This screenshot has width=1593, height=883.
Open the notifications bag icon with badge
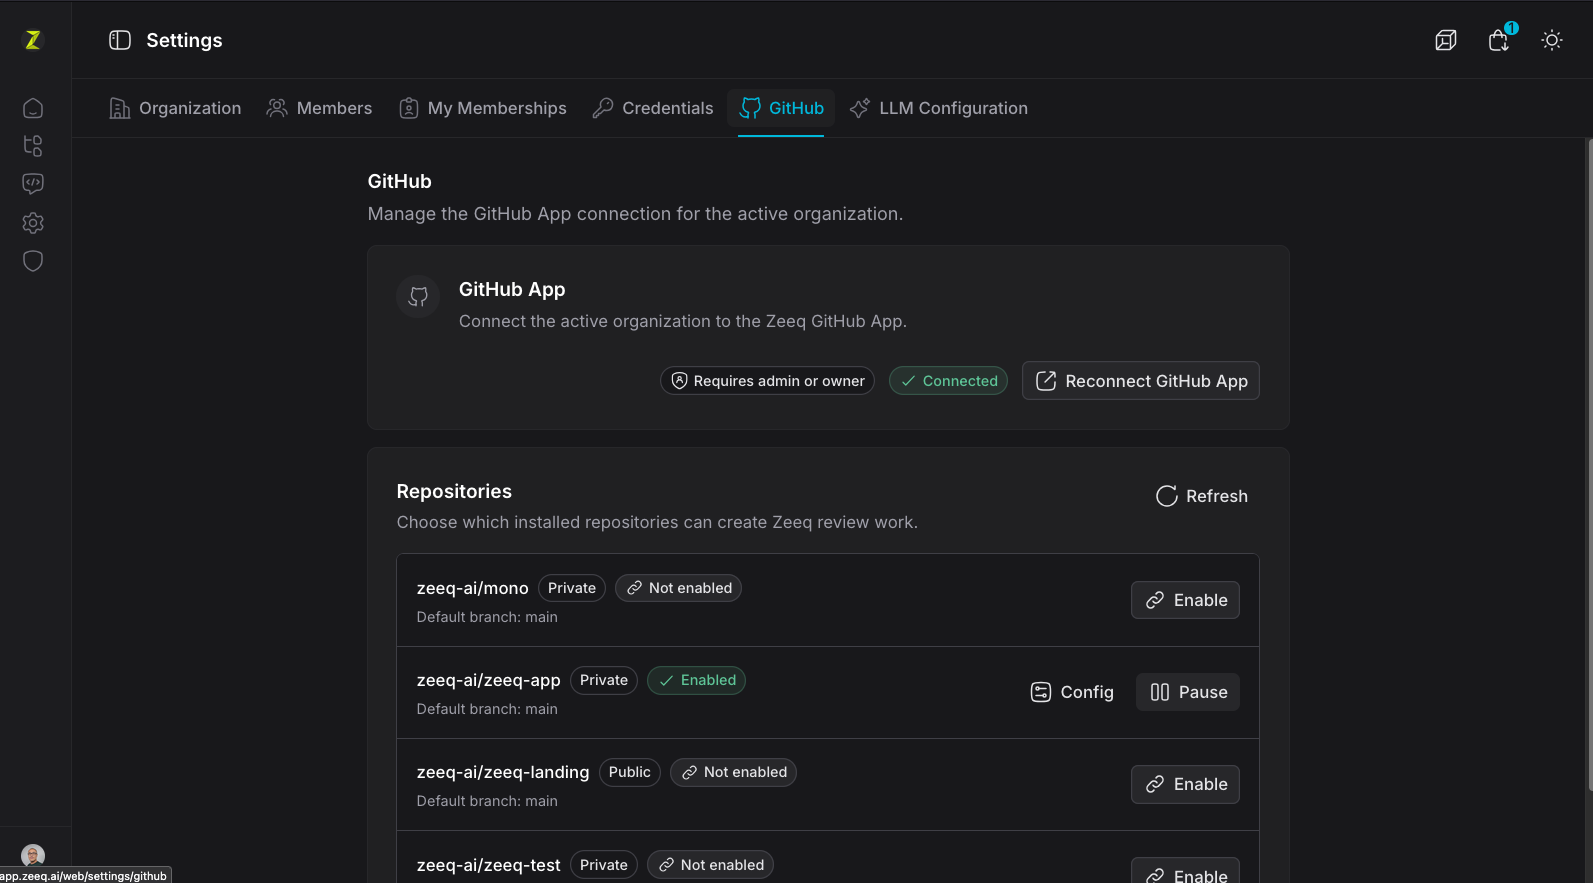click(x=1499, y=40)
